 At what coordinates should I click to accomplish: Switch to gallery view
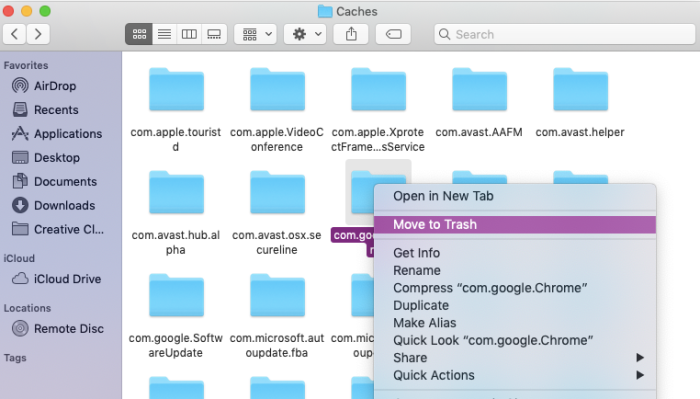[x=214, y=34]
